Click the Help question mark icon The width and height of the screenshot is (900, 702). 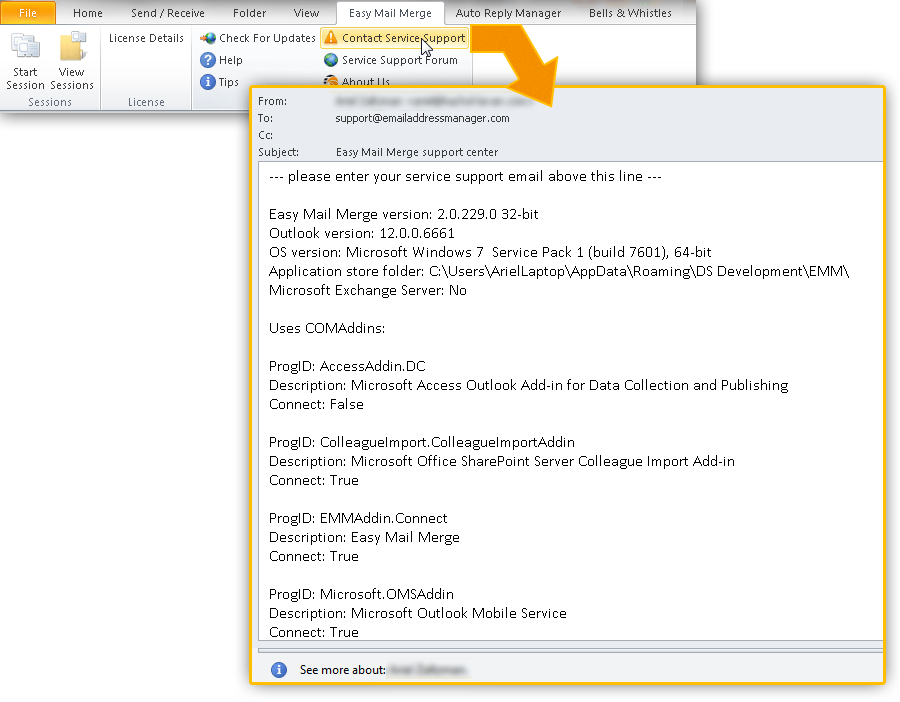pos(208,60)
